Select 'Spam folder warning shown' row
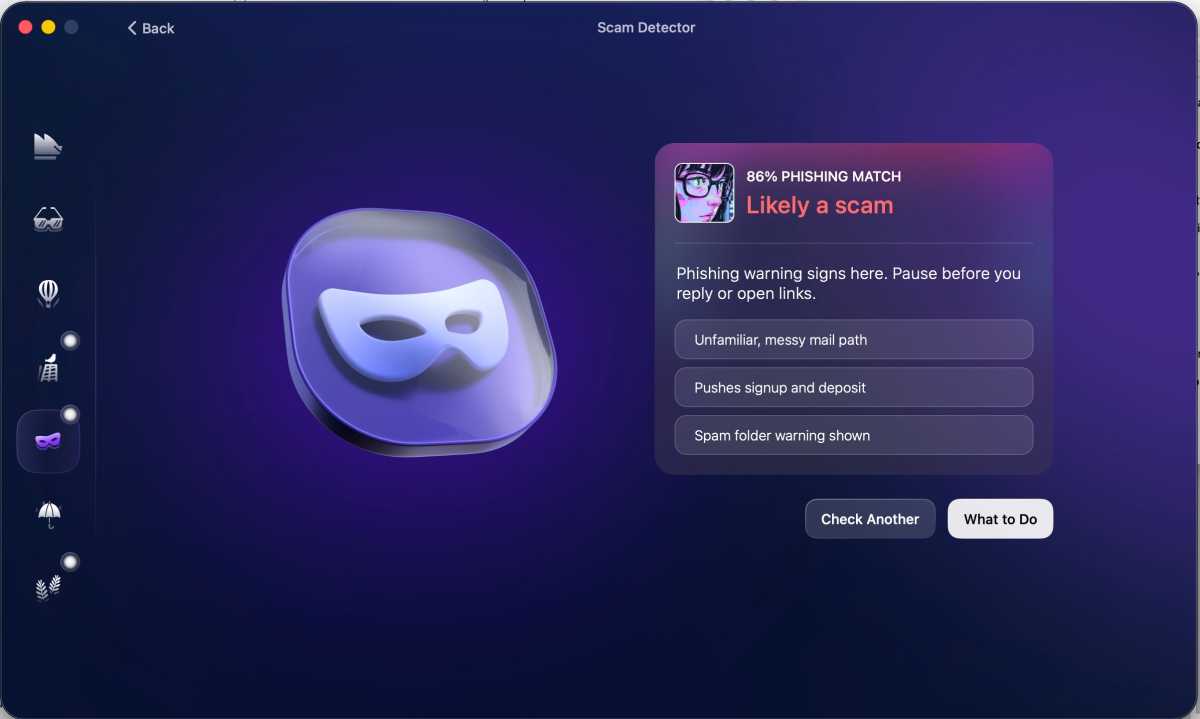1200x719 pixels. [x=854, y=436]
